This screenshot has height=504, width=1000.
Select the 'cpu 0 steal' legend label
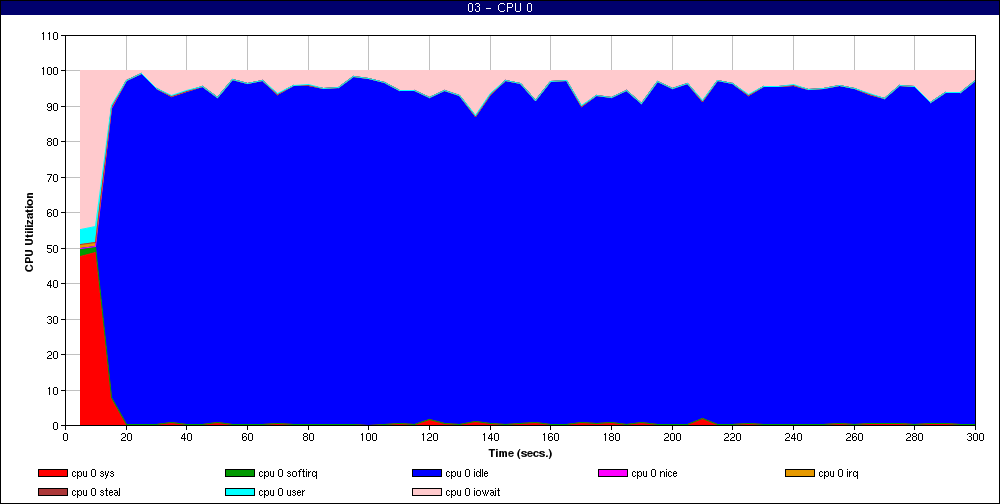(x=96, y=492)
